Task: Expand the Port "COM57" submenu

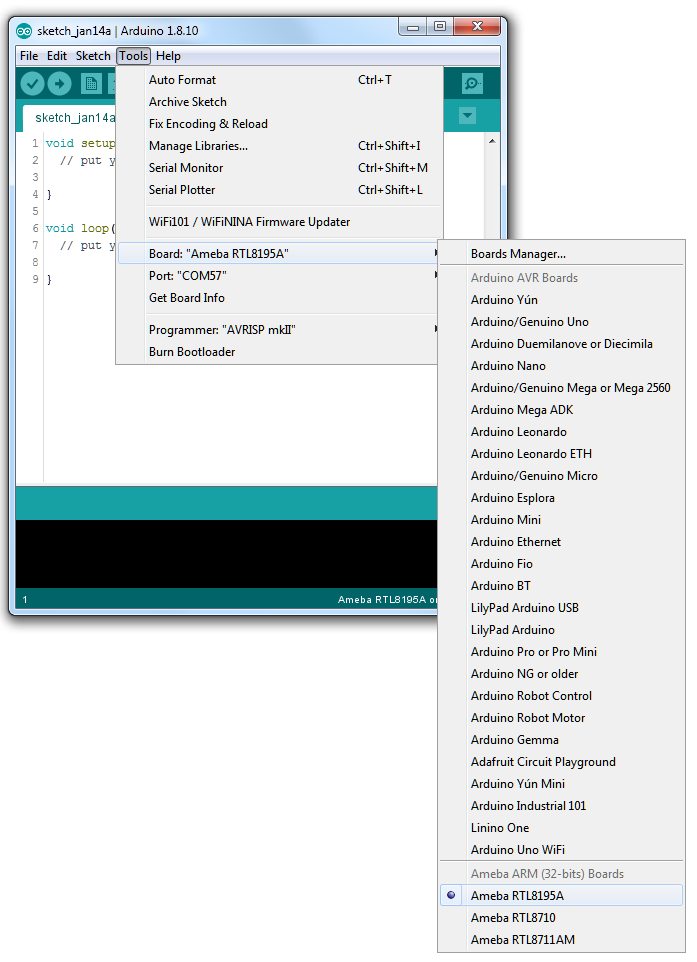Action: click(x=279, y=275)
